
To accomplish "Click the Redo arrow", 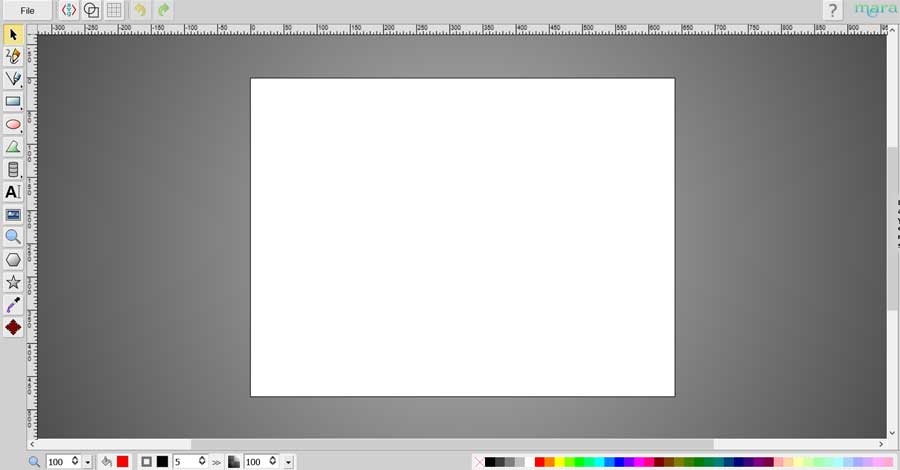I will [x=164, y=10].
